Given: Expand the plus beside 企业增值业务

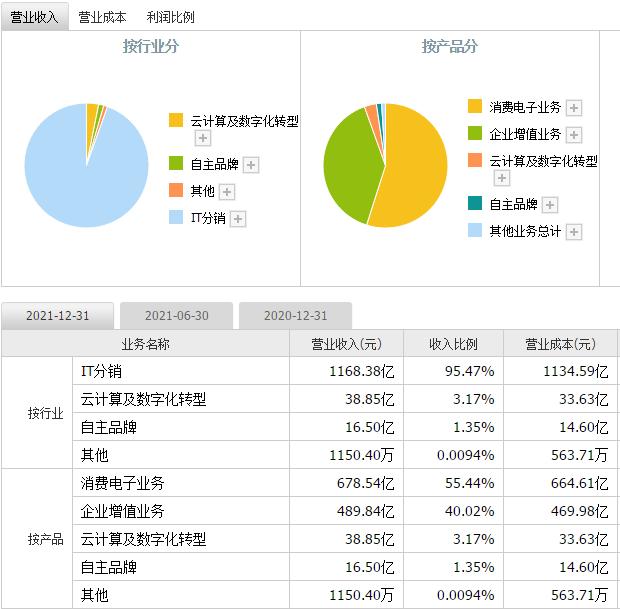Looking at the screenshot, I should point(574,135).
